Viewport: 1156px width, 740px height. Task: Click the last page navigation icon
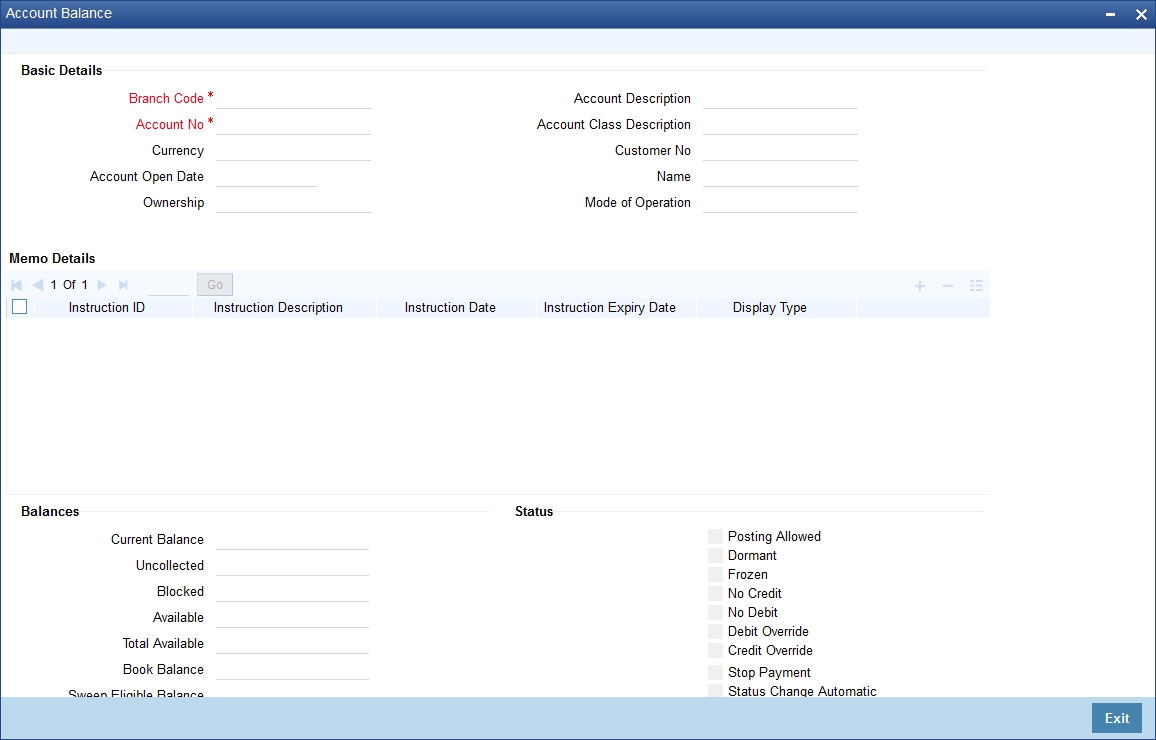coord(122,284)
